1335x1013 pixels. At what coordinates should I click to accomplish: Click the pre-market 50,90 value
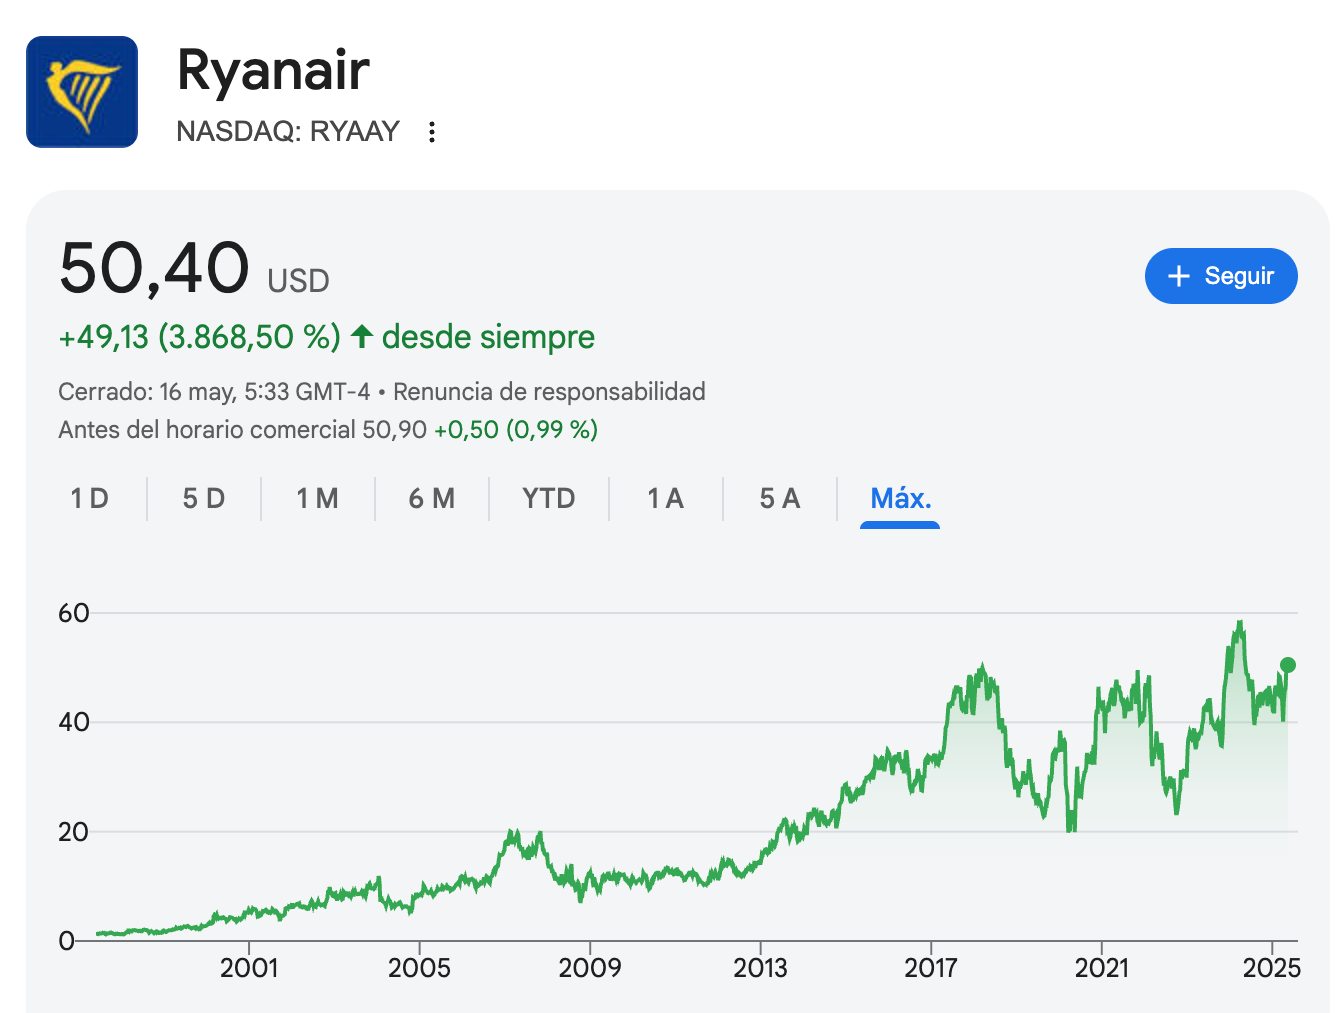(x=394, y=430)
